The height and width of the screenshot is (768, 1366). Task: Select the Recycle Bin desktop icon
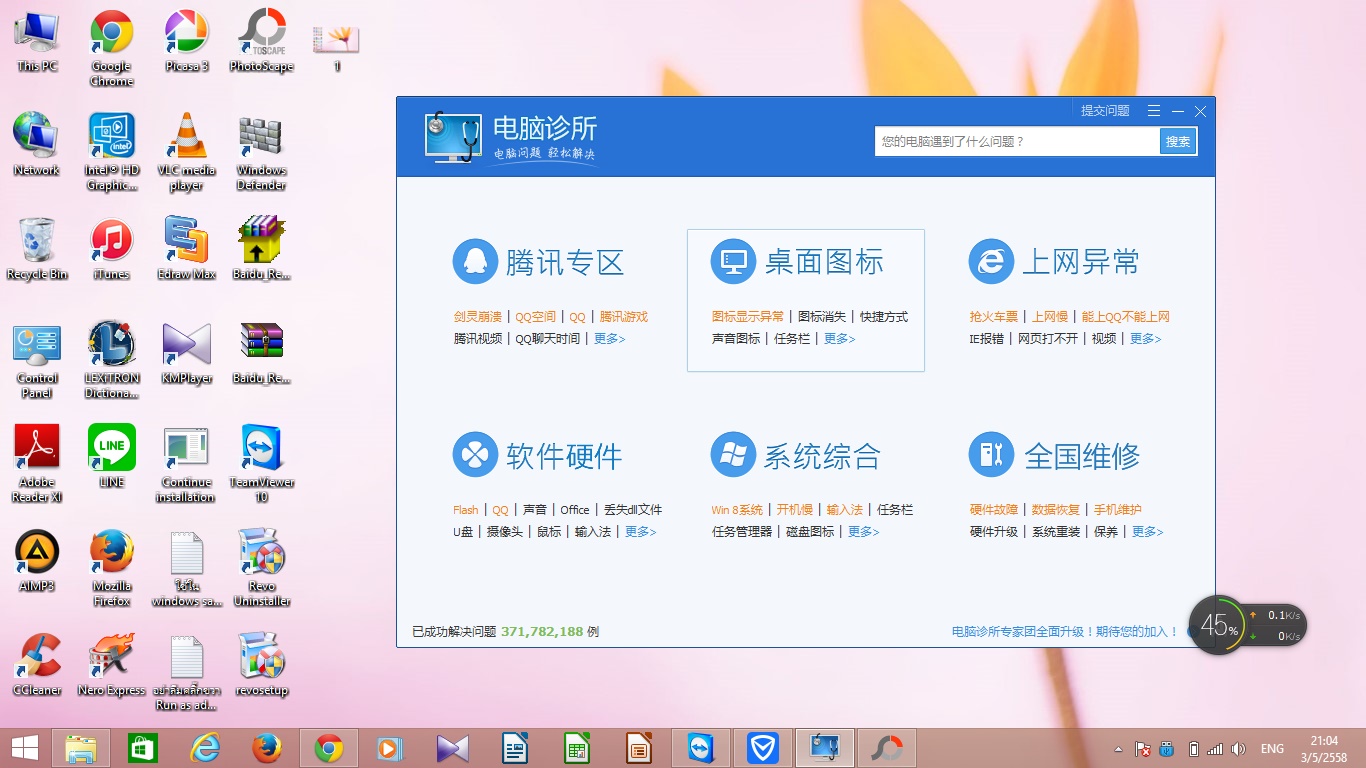(37, 248)
